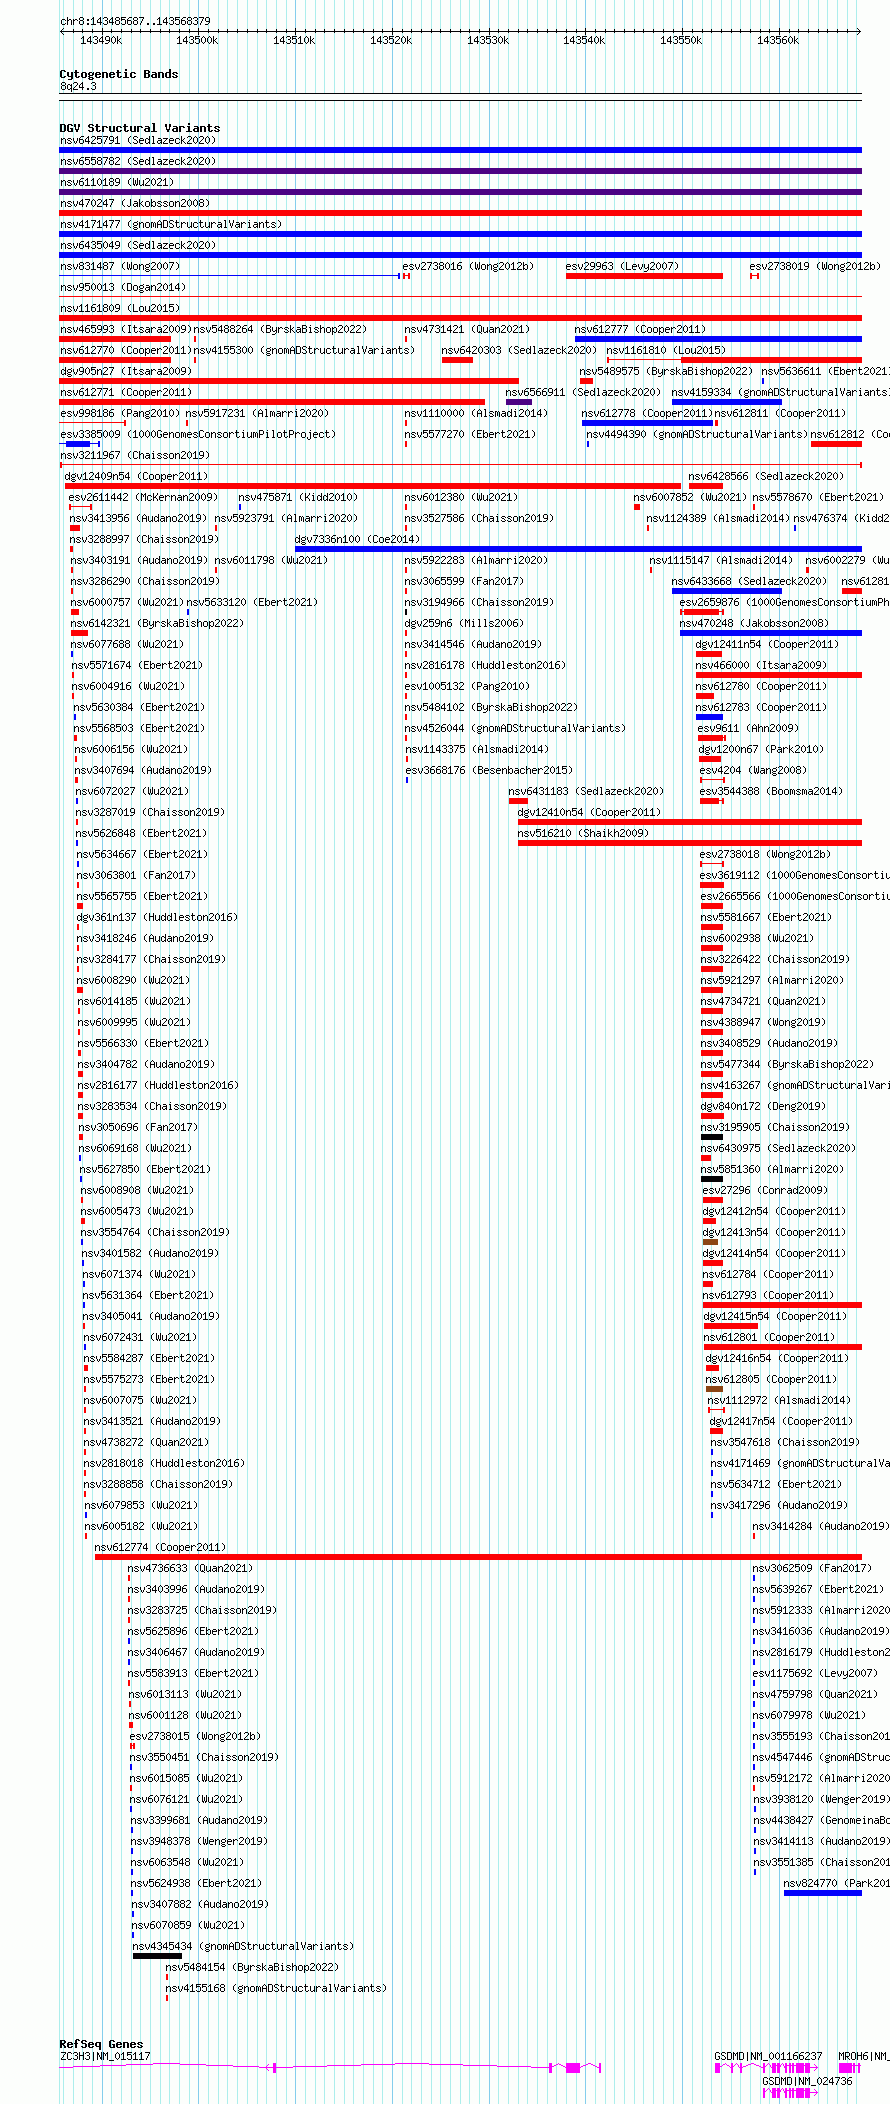Click the nsv1161809 (Lou2015) label
Viewport: 890px width, 2104px height.
tap(120, 308)
